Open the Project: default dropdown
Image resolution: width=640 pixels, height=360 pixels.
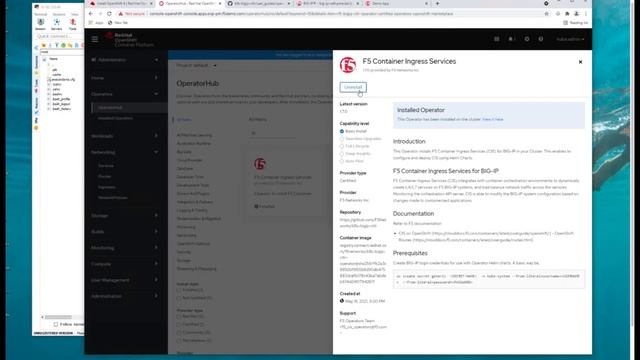tap(196, 65)
